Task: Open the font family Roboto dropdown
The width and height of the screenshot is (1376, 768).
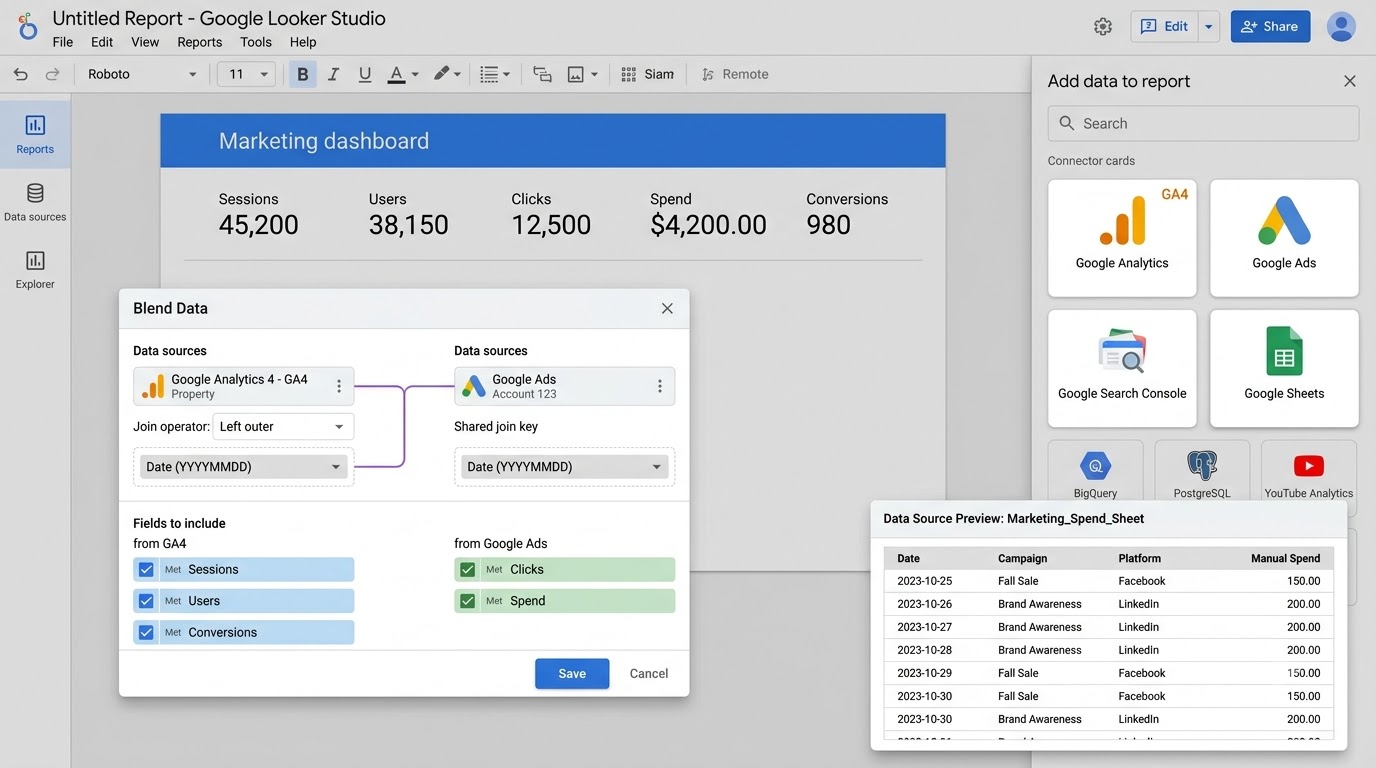Action: click(142, 74)
